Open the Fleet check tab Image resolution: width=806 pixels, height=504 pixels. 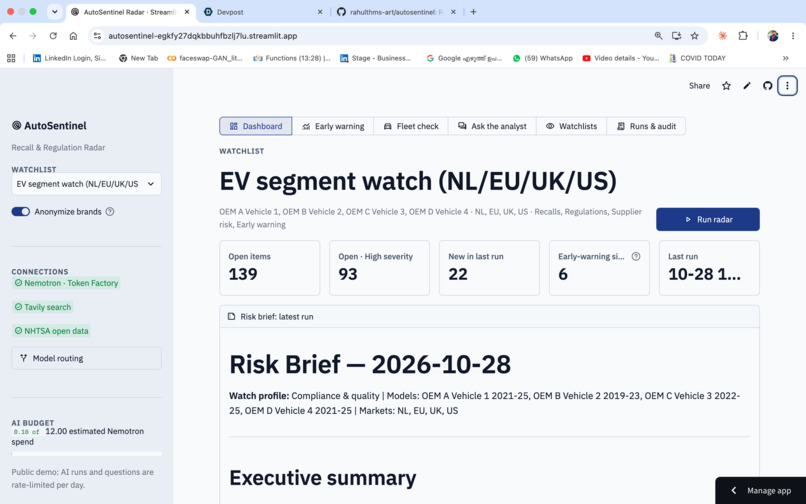pos(411,126)
